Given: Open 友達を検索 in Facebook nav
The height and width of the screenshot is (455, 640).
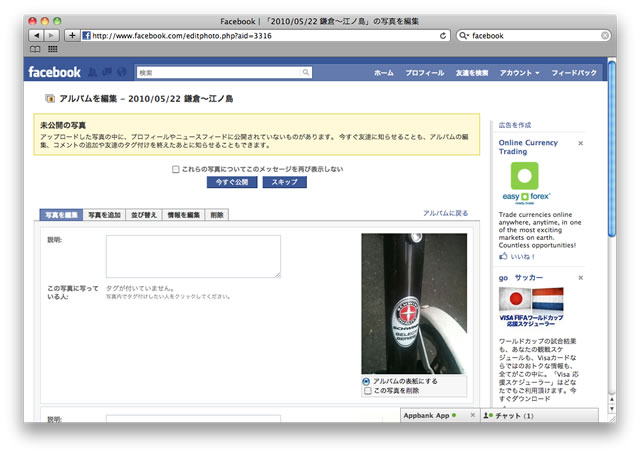Looking at the screenshot, I should point(472,73).
